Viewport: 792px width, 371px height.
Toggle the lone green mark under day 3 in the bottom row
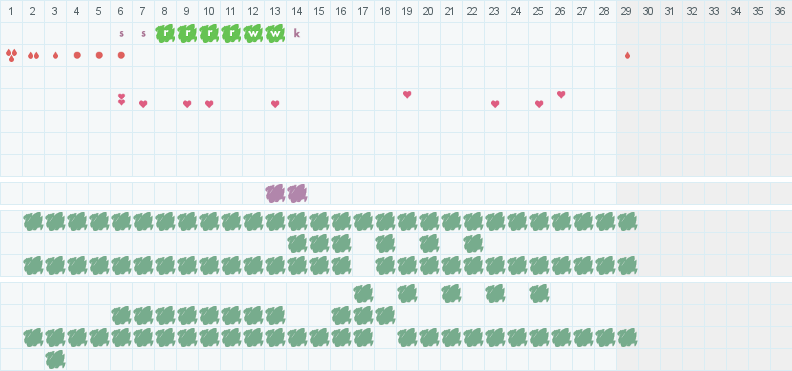55,359
